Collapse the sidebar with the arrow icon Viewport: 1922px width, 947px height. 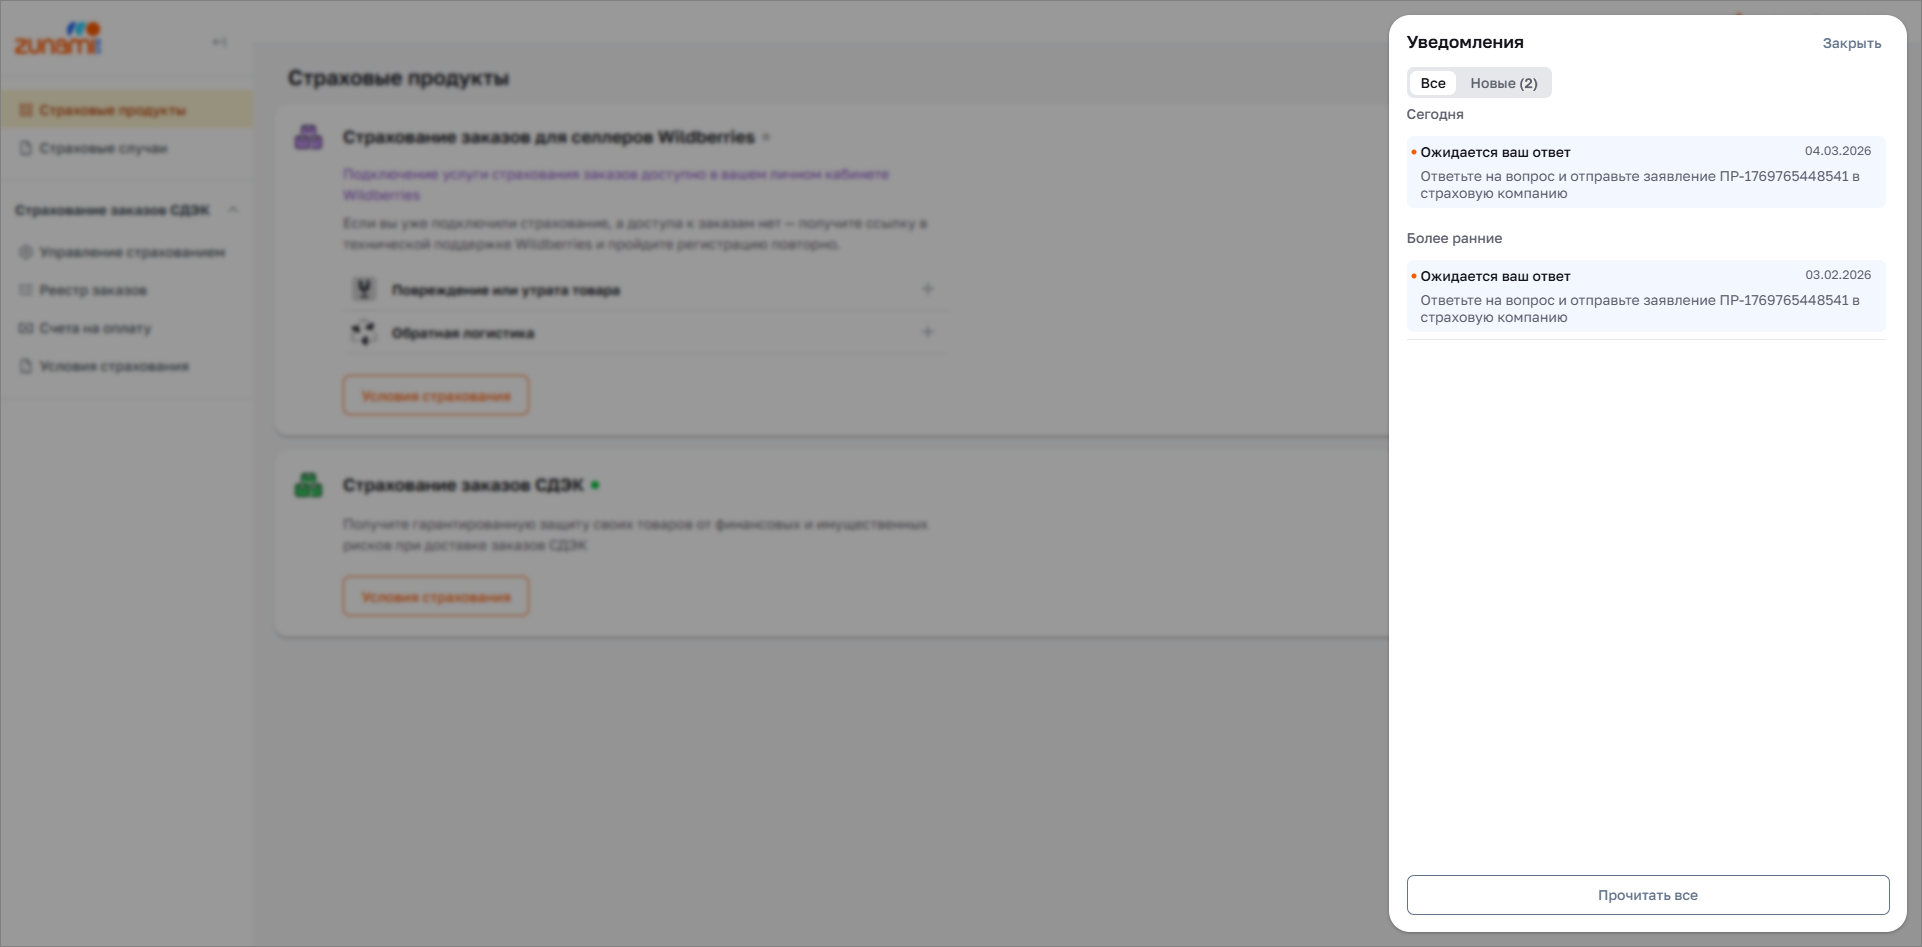pos(220,42)
